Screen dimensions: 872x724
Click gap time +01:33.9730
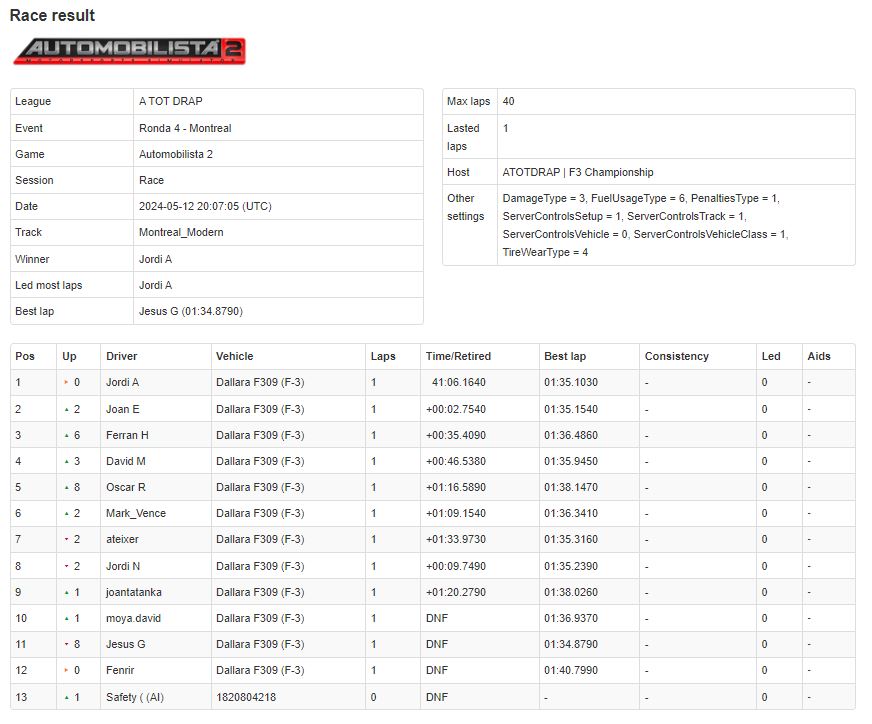coord(456,539)
